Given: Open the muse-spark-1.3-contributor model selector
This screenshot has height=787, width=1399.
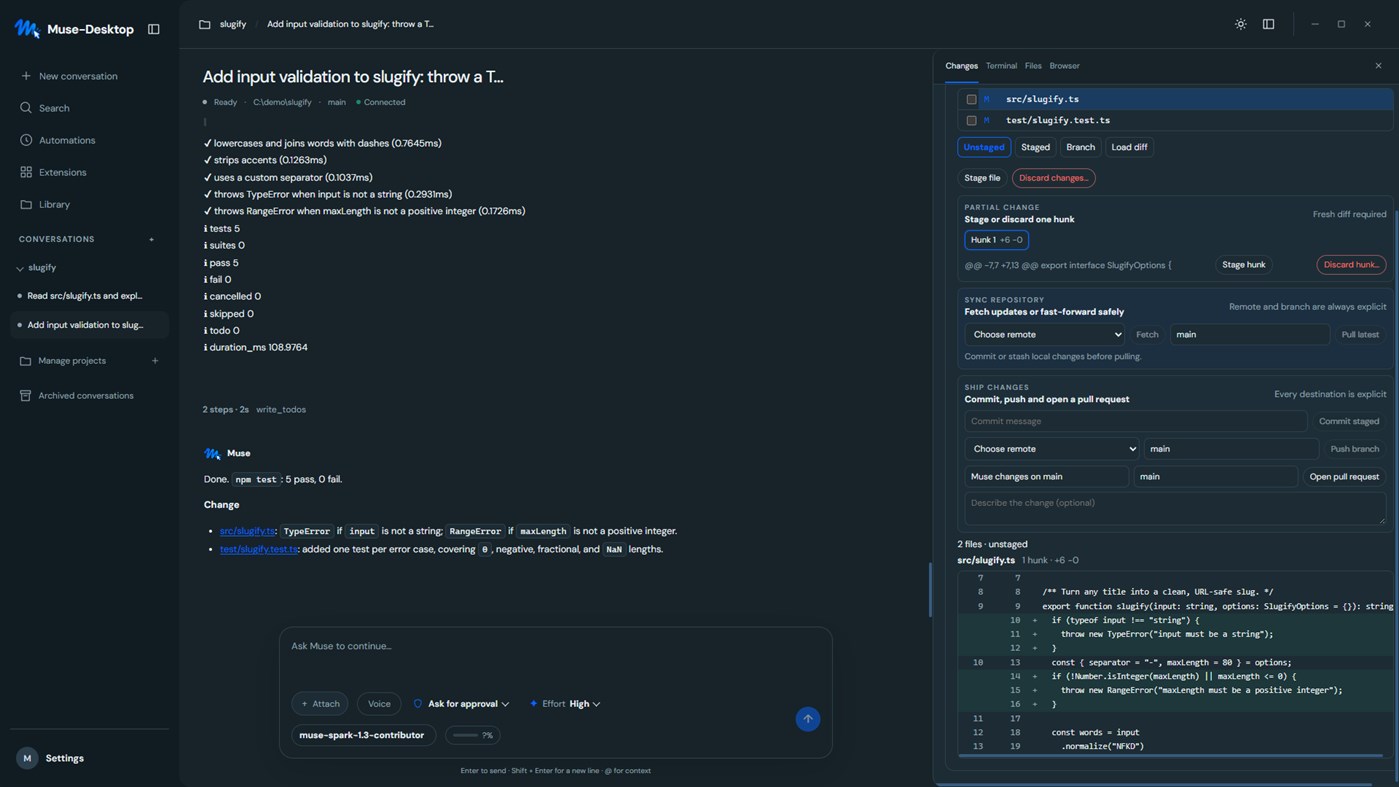Looking at the screenshot, I should pyautogui.click(x=362, y=735).
